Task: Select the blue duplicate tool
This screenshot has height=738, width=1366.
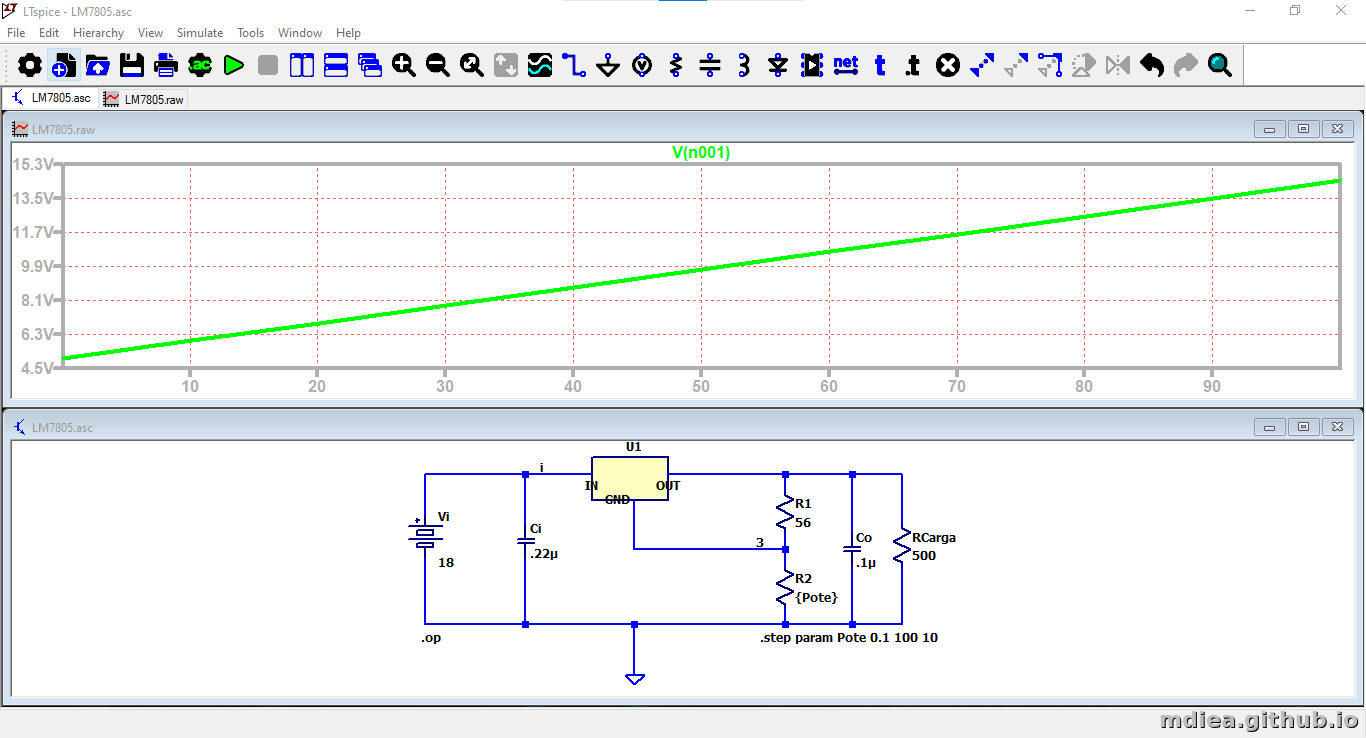Action: (982, 66)
